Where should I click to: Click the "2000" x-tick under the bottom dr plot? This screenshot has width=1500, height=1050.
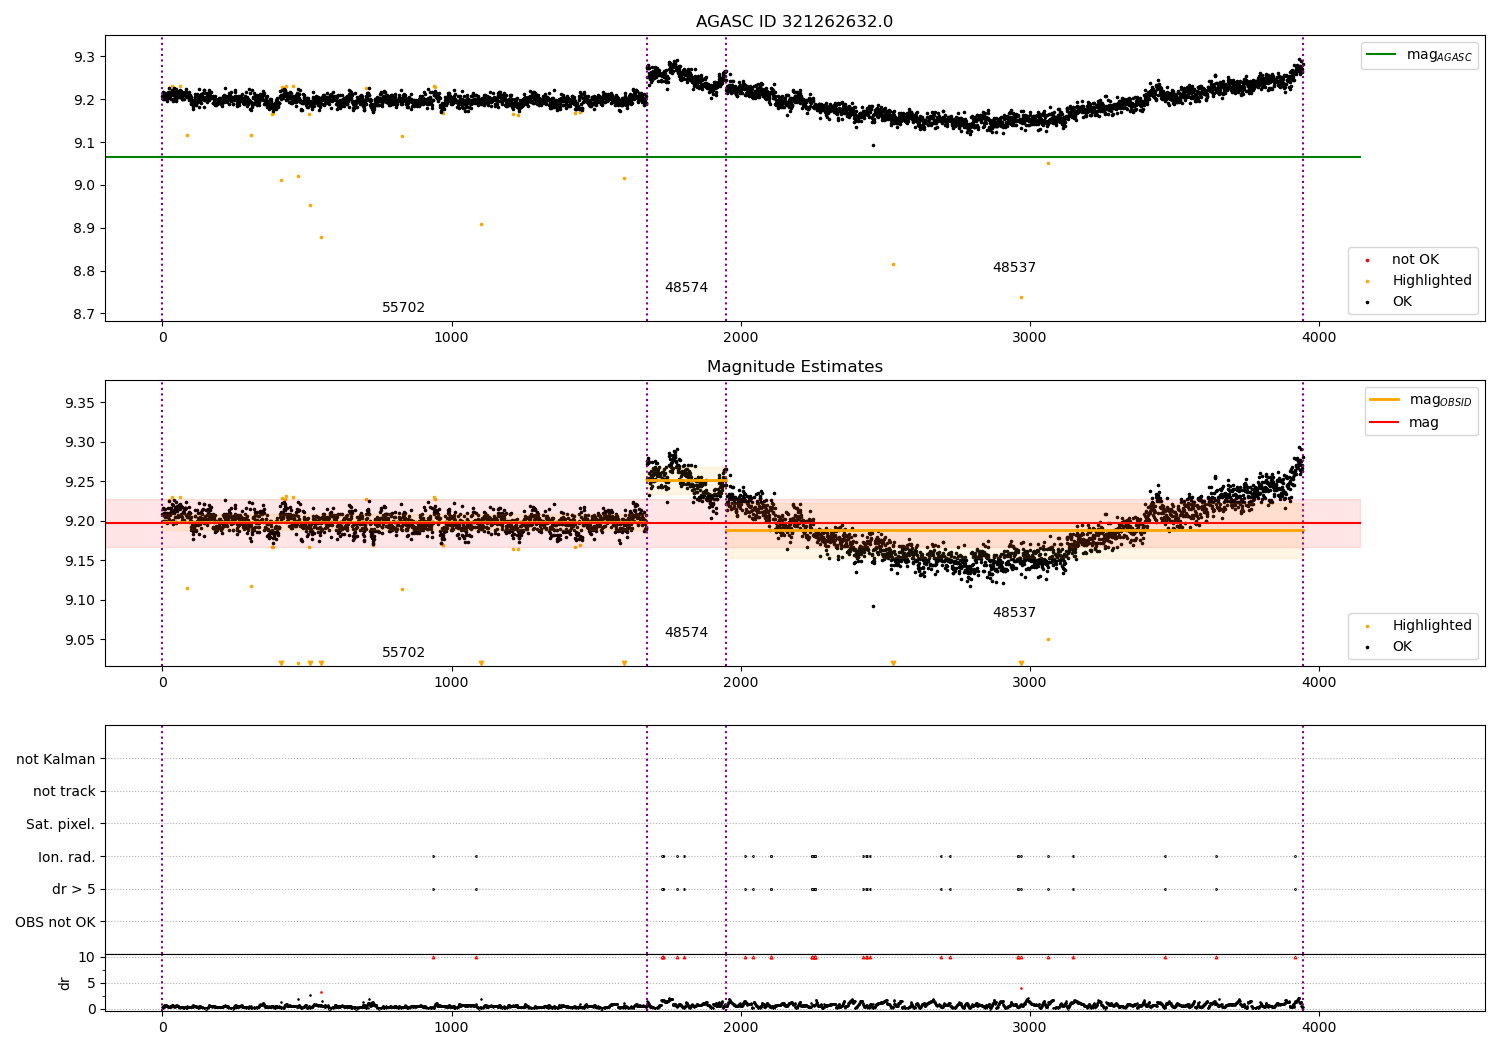[x=741, y=1027]
